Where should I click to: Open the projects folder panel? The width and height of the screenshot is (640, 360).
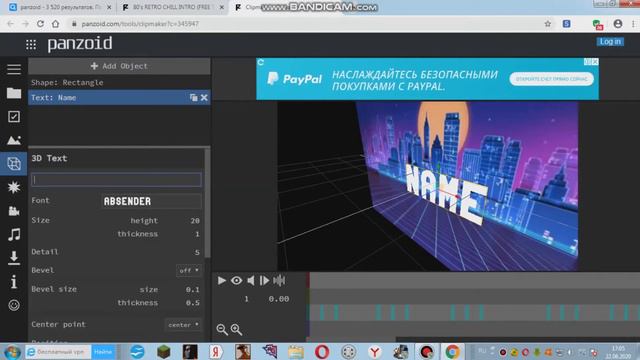14,93
